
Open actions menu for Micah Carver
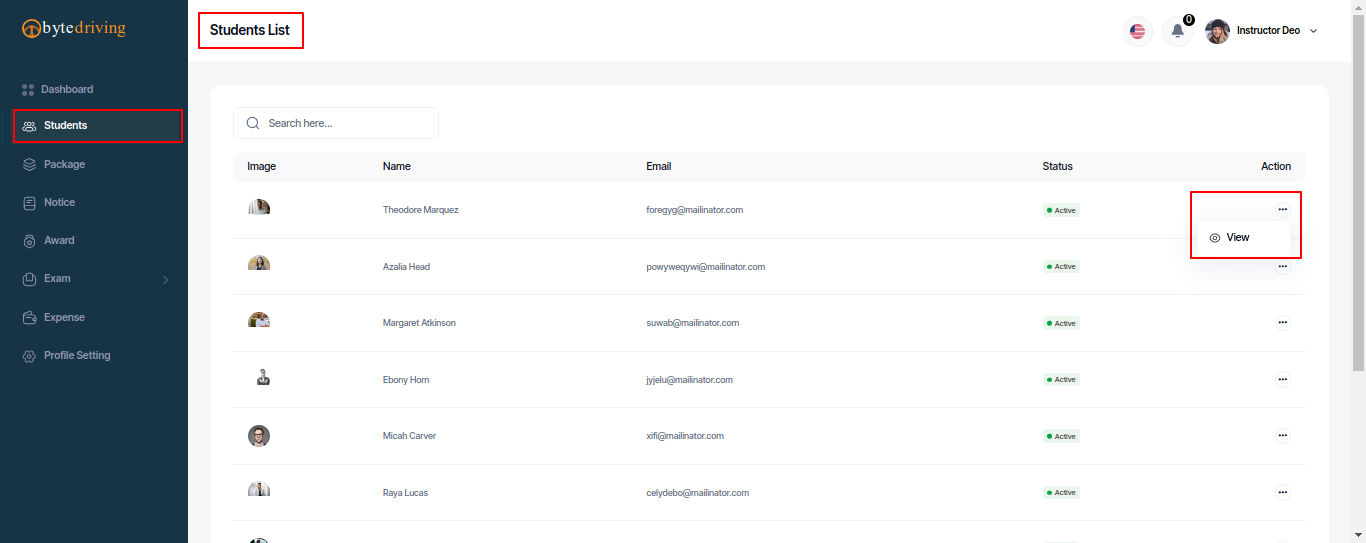[1282, 436]
